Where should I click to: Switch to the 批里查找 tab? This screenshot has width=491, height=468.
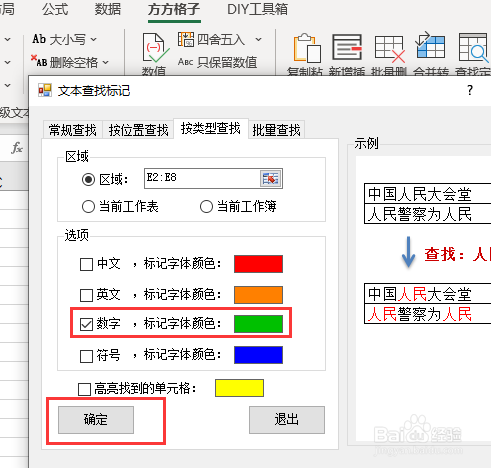[x=276, y=130]
